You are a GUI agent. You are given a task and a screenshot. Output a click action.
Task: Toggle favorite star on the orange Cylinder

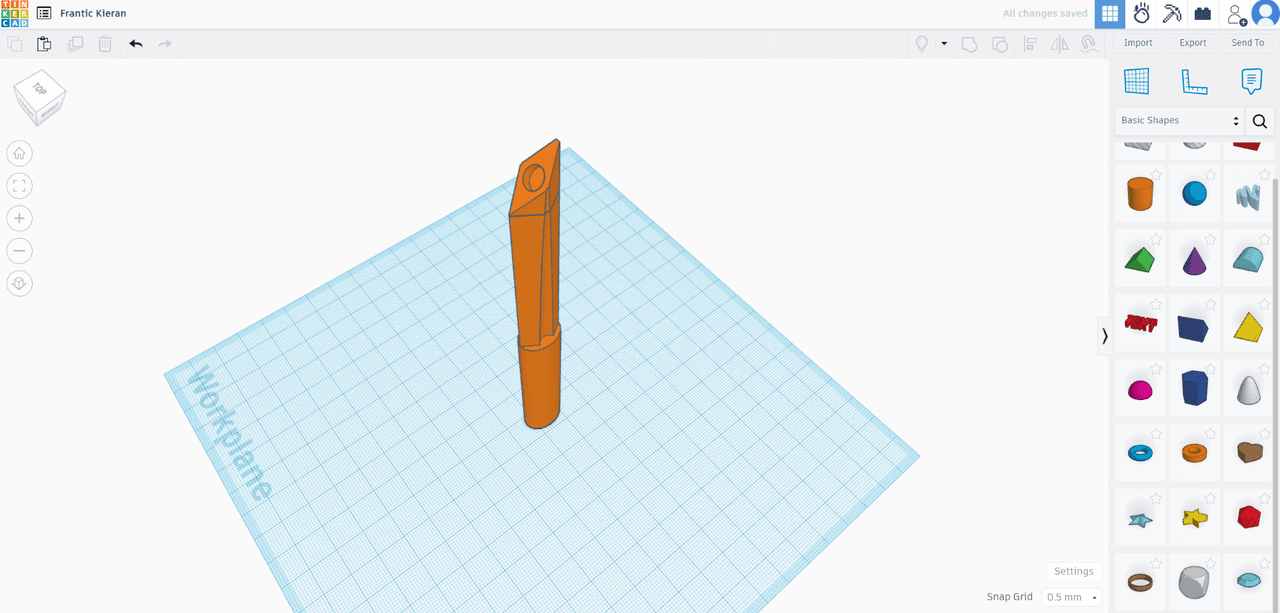click(1156, 174)
